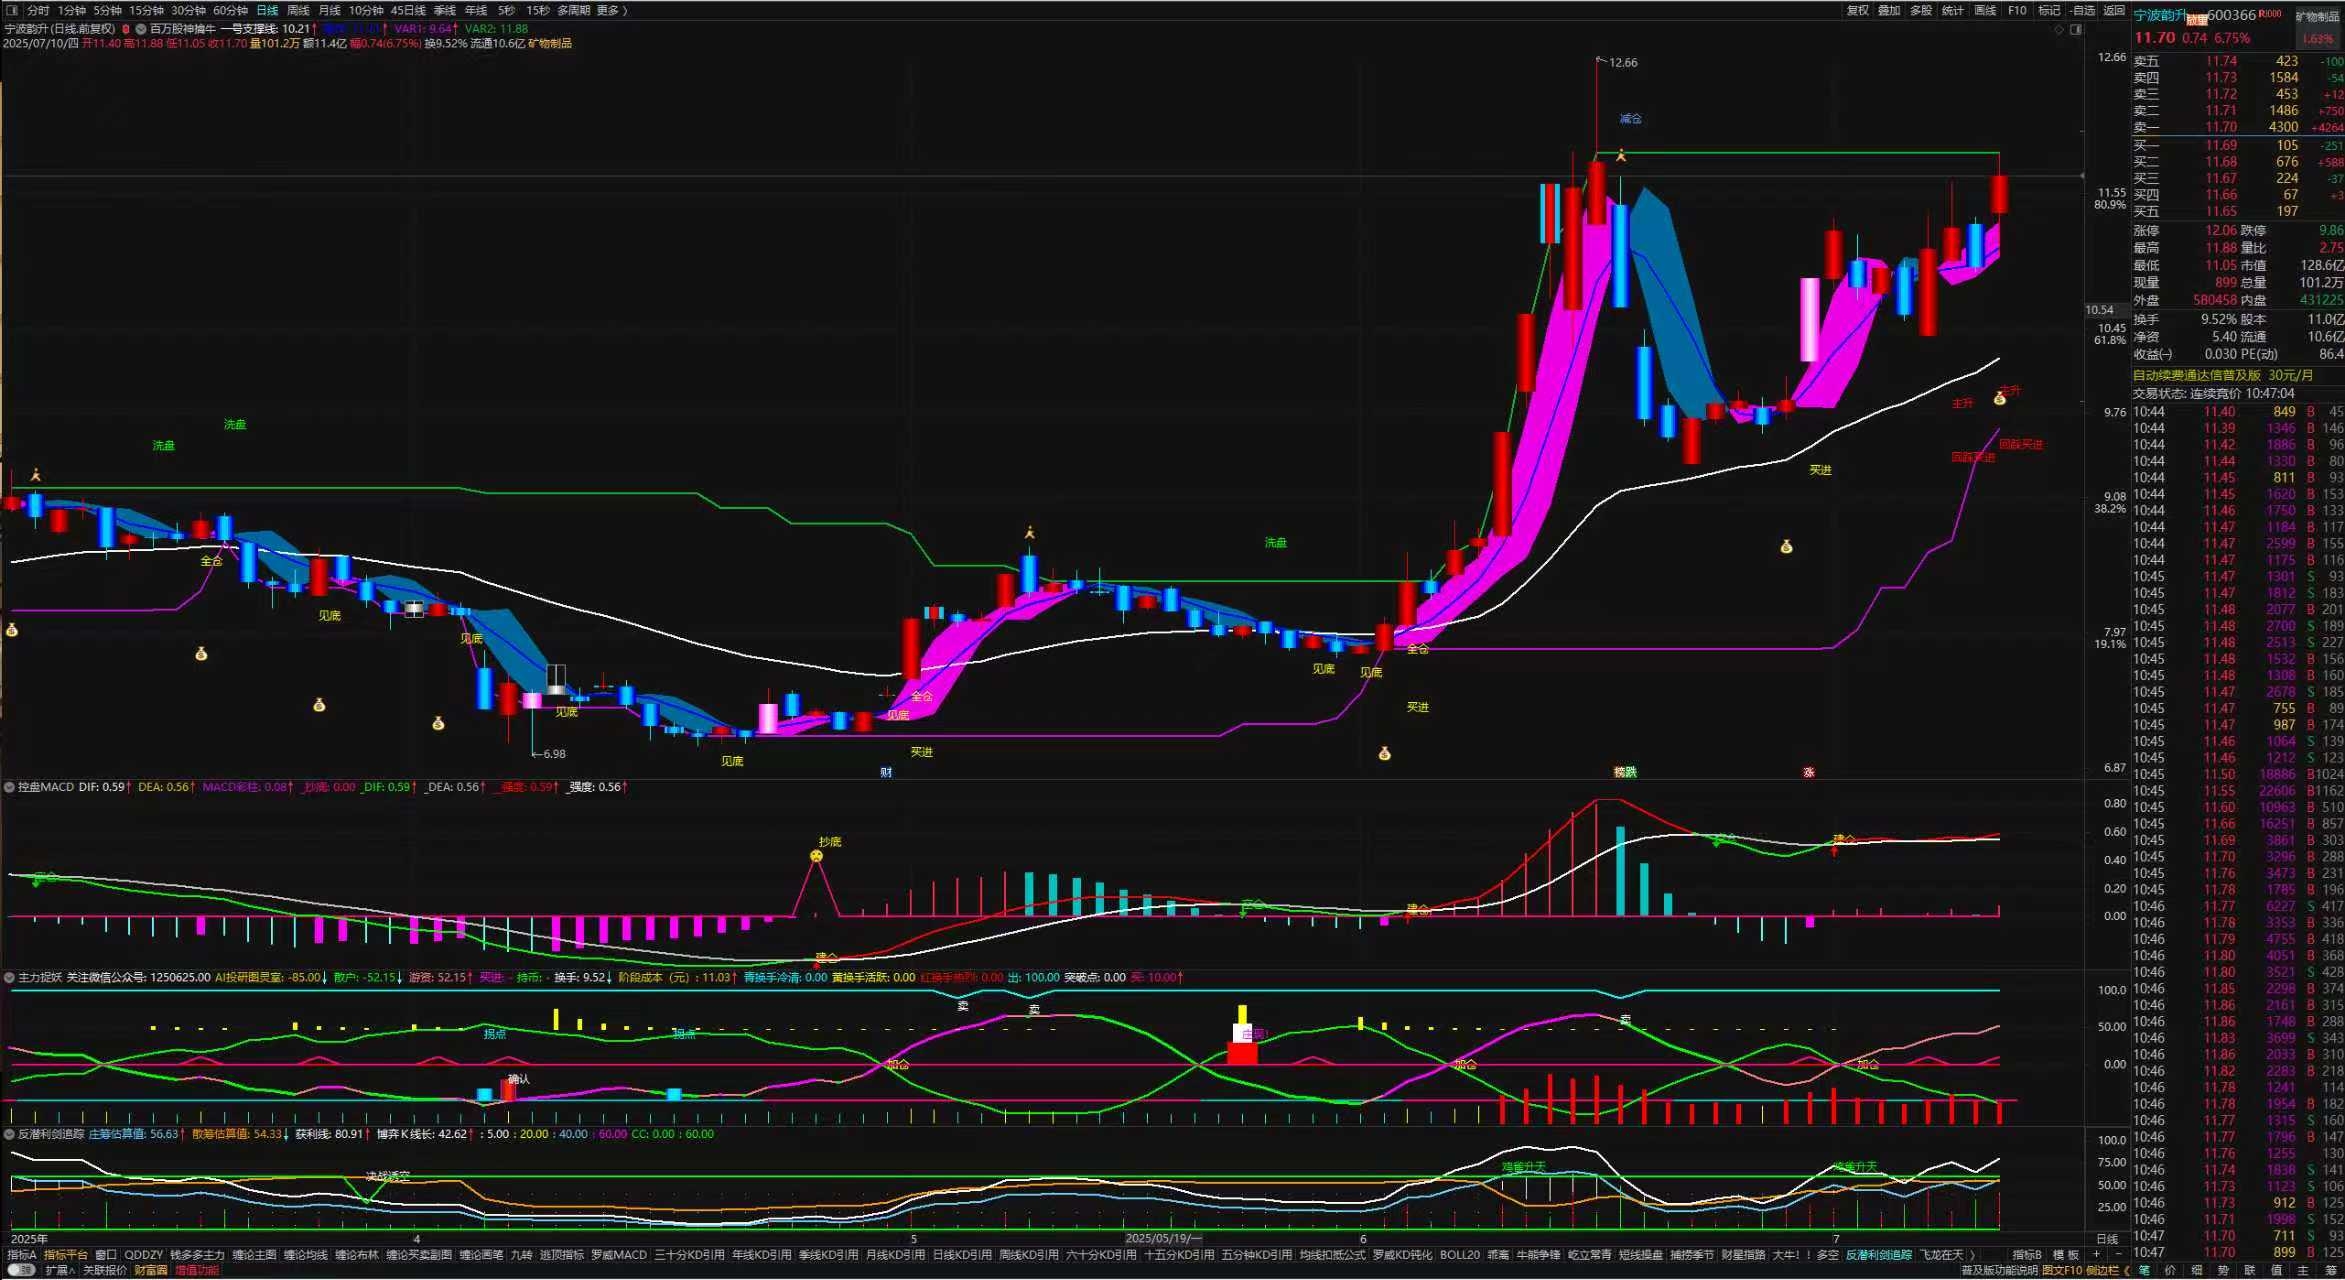Toggle 多股 multi-stock view
2345x1280 pixels.
point(1921,10)
